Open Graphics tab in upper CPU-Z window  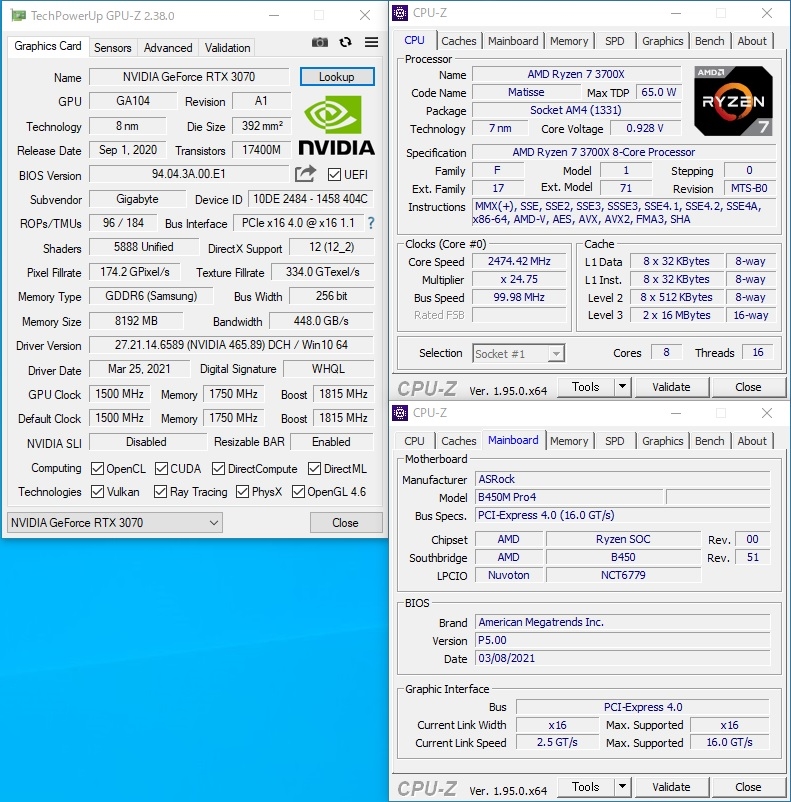[x=663, y=41]
